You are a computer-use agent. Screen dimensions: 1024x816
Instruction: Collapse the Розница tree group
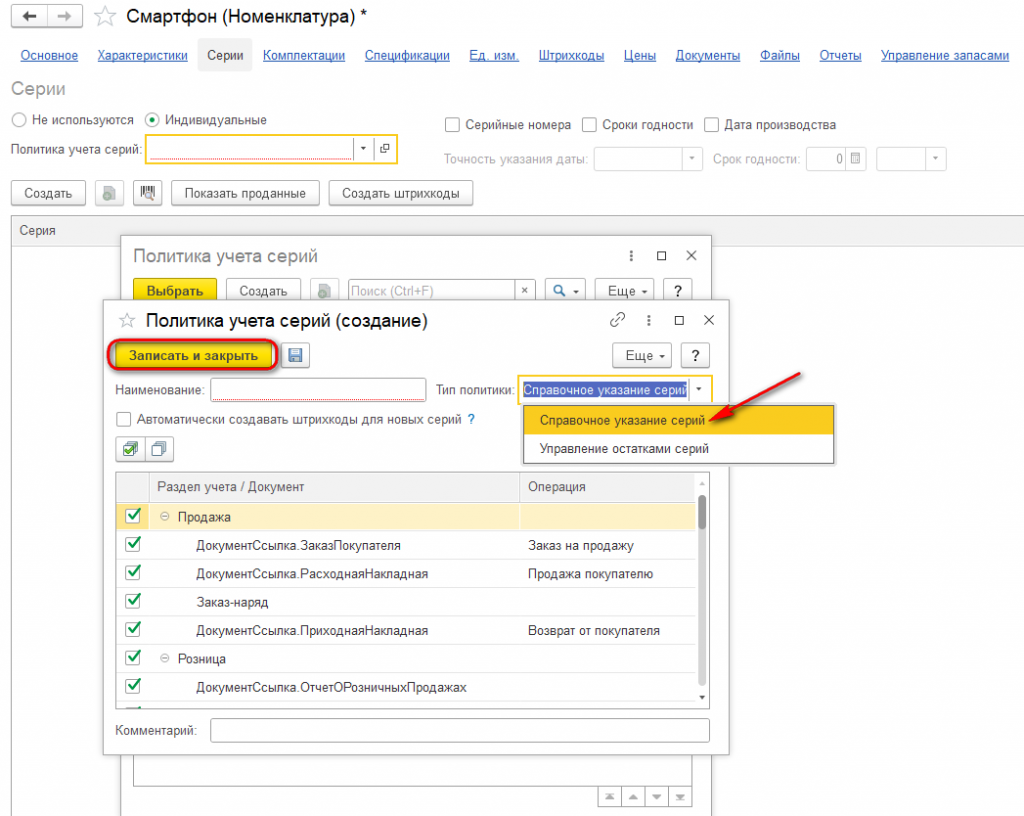tap(165, 658)
